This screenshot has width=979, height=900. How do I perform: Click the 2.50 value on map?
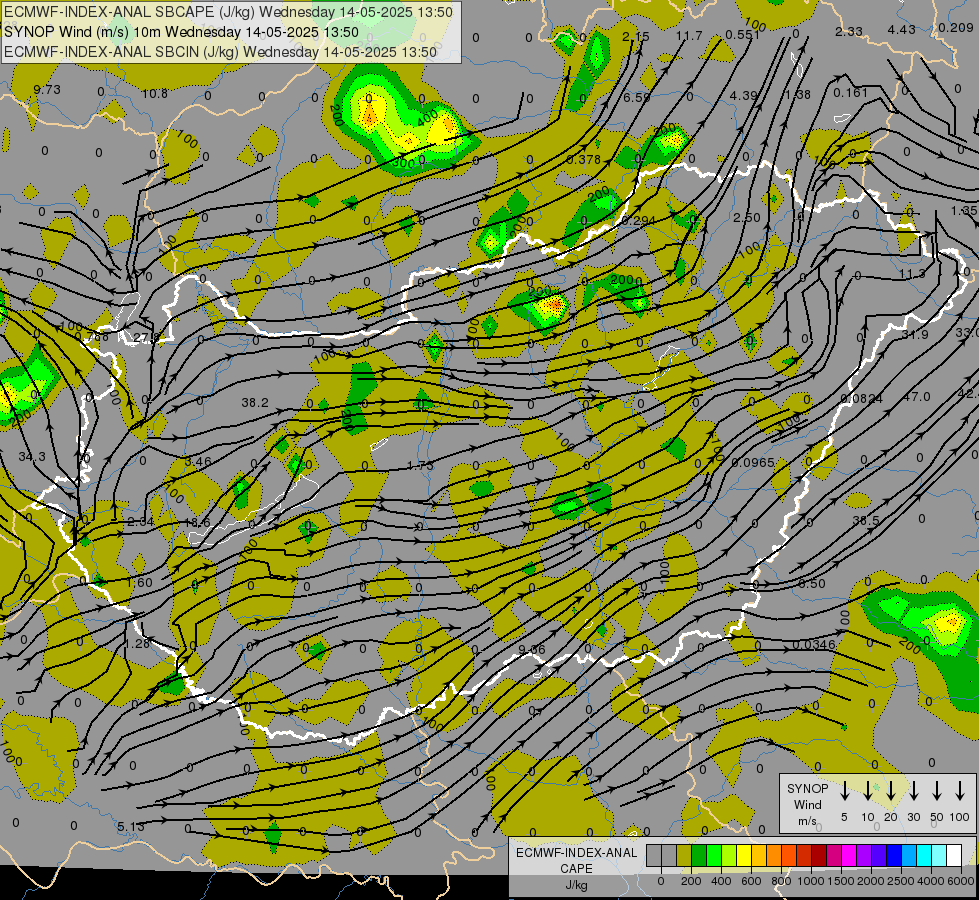point(747,218)
